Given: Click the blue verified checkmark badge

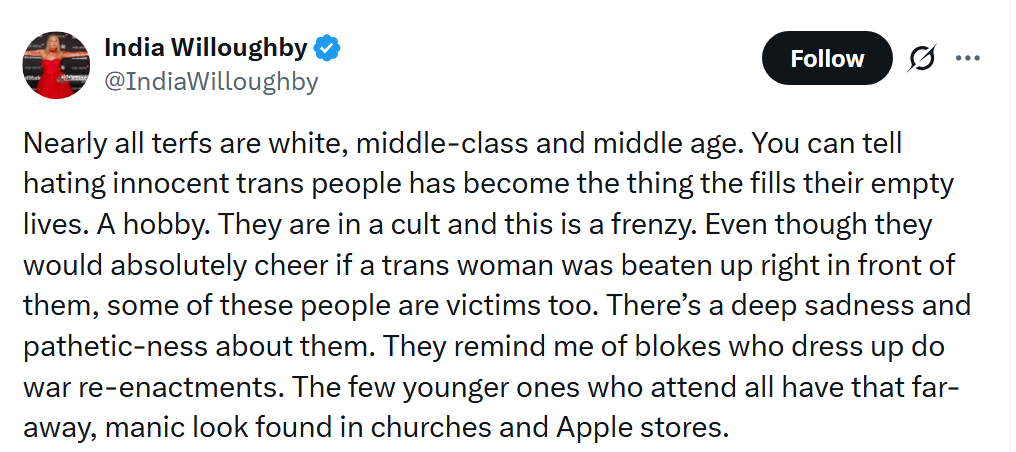Looking at the screenshot, I should click(329, 47).
